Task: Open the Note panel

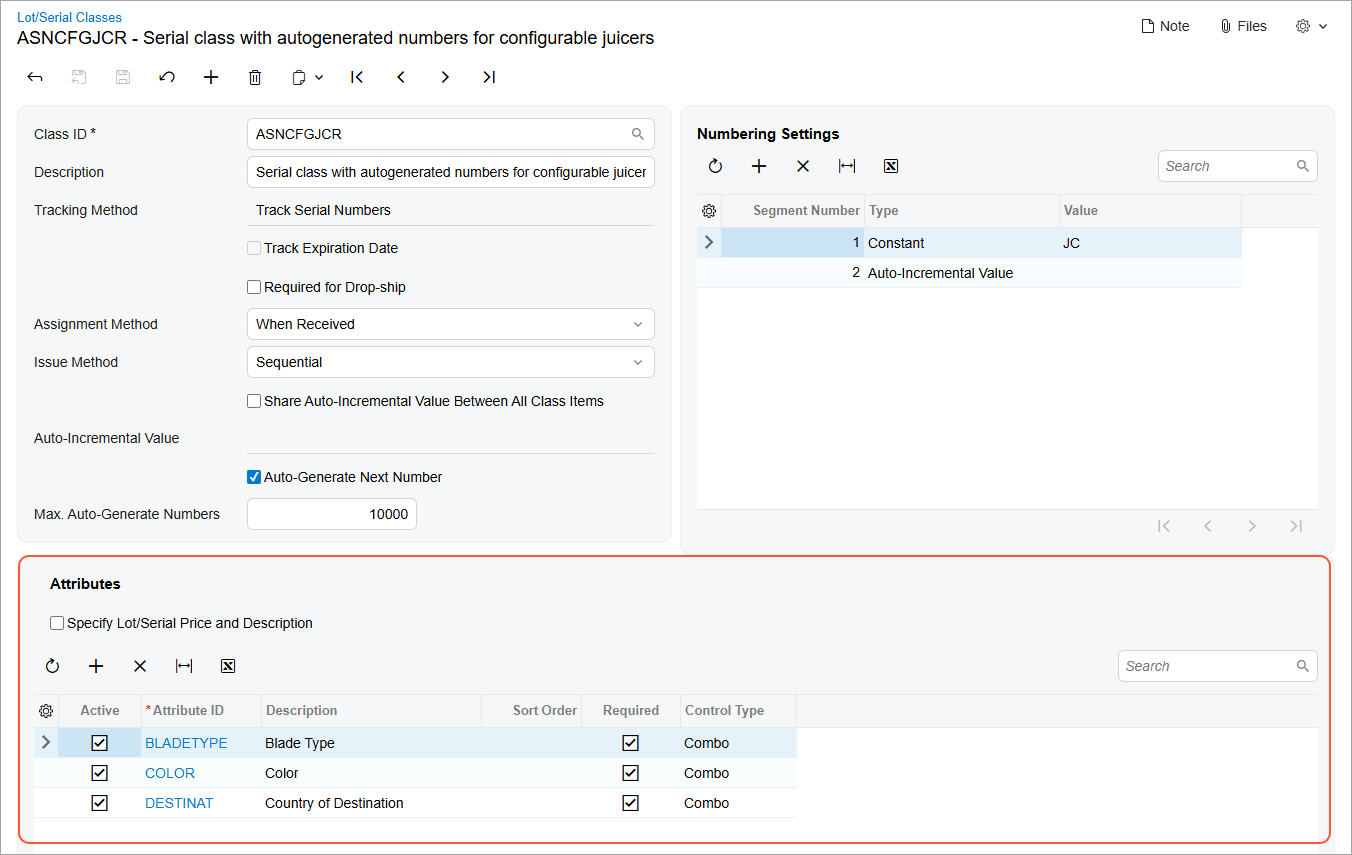Action: [x=1165, y=26]
